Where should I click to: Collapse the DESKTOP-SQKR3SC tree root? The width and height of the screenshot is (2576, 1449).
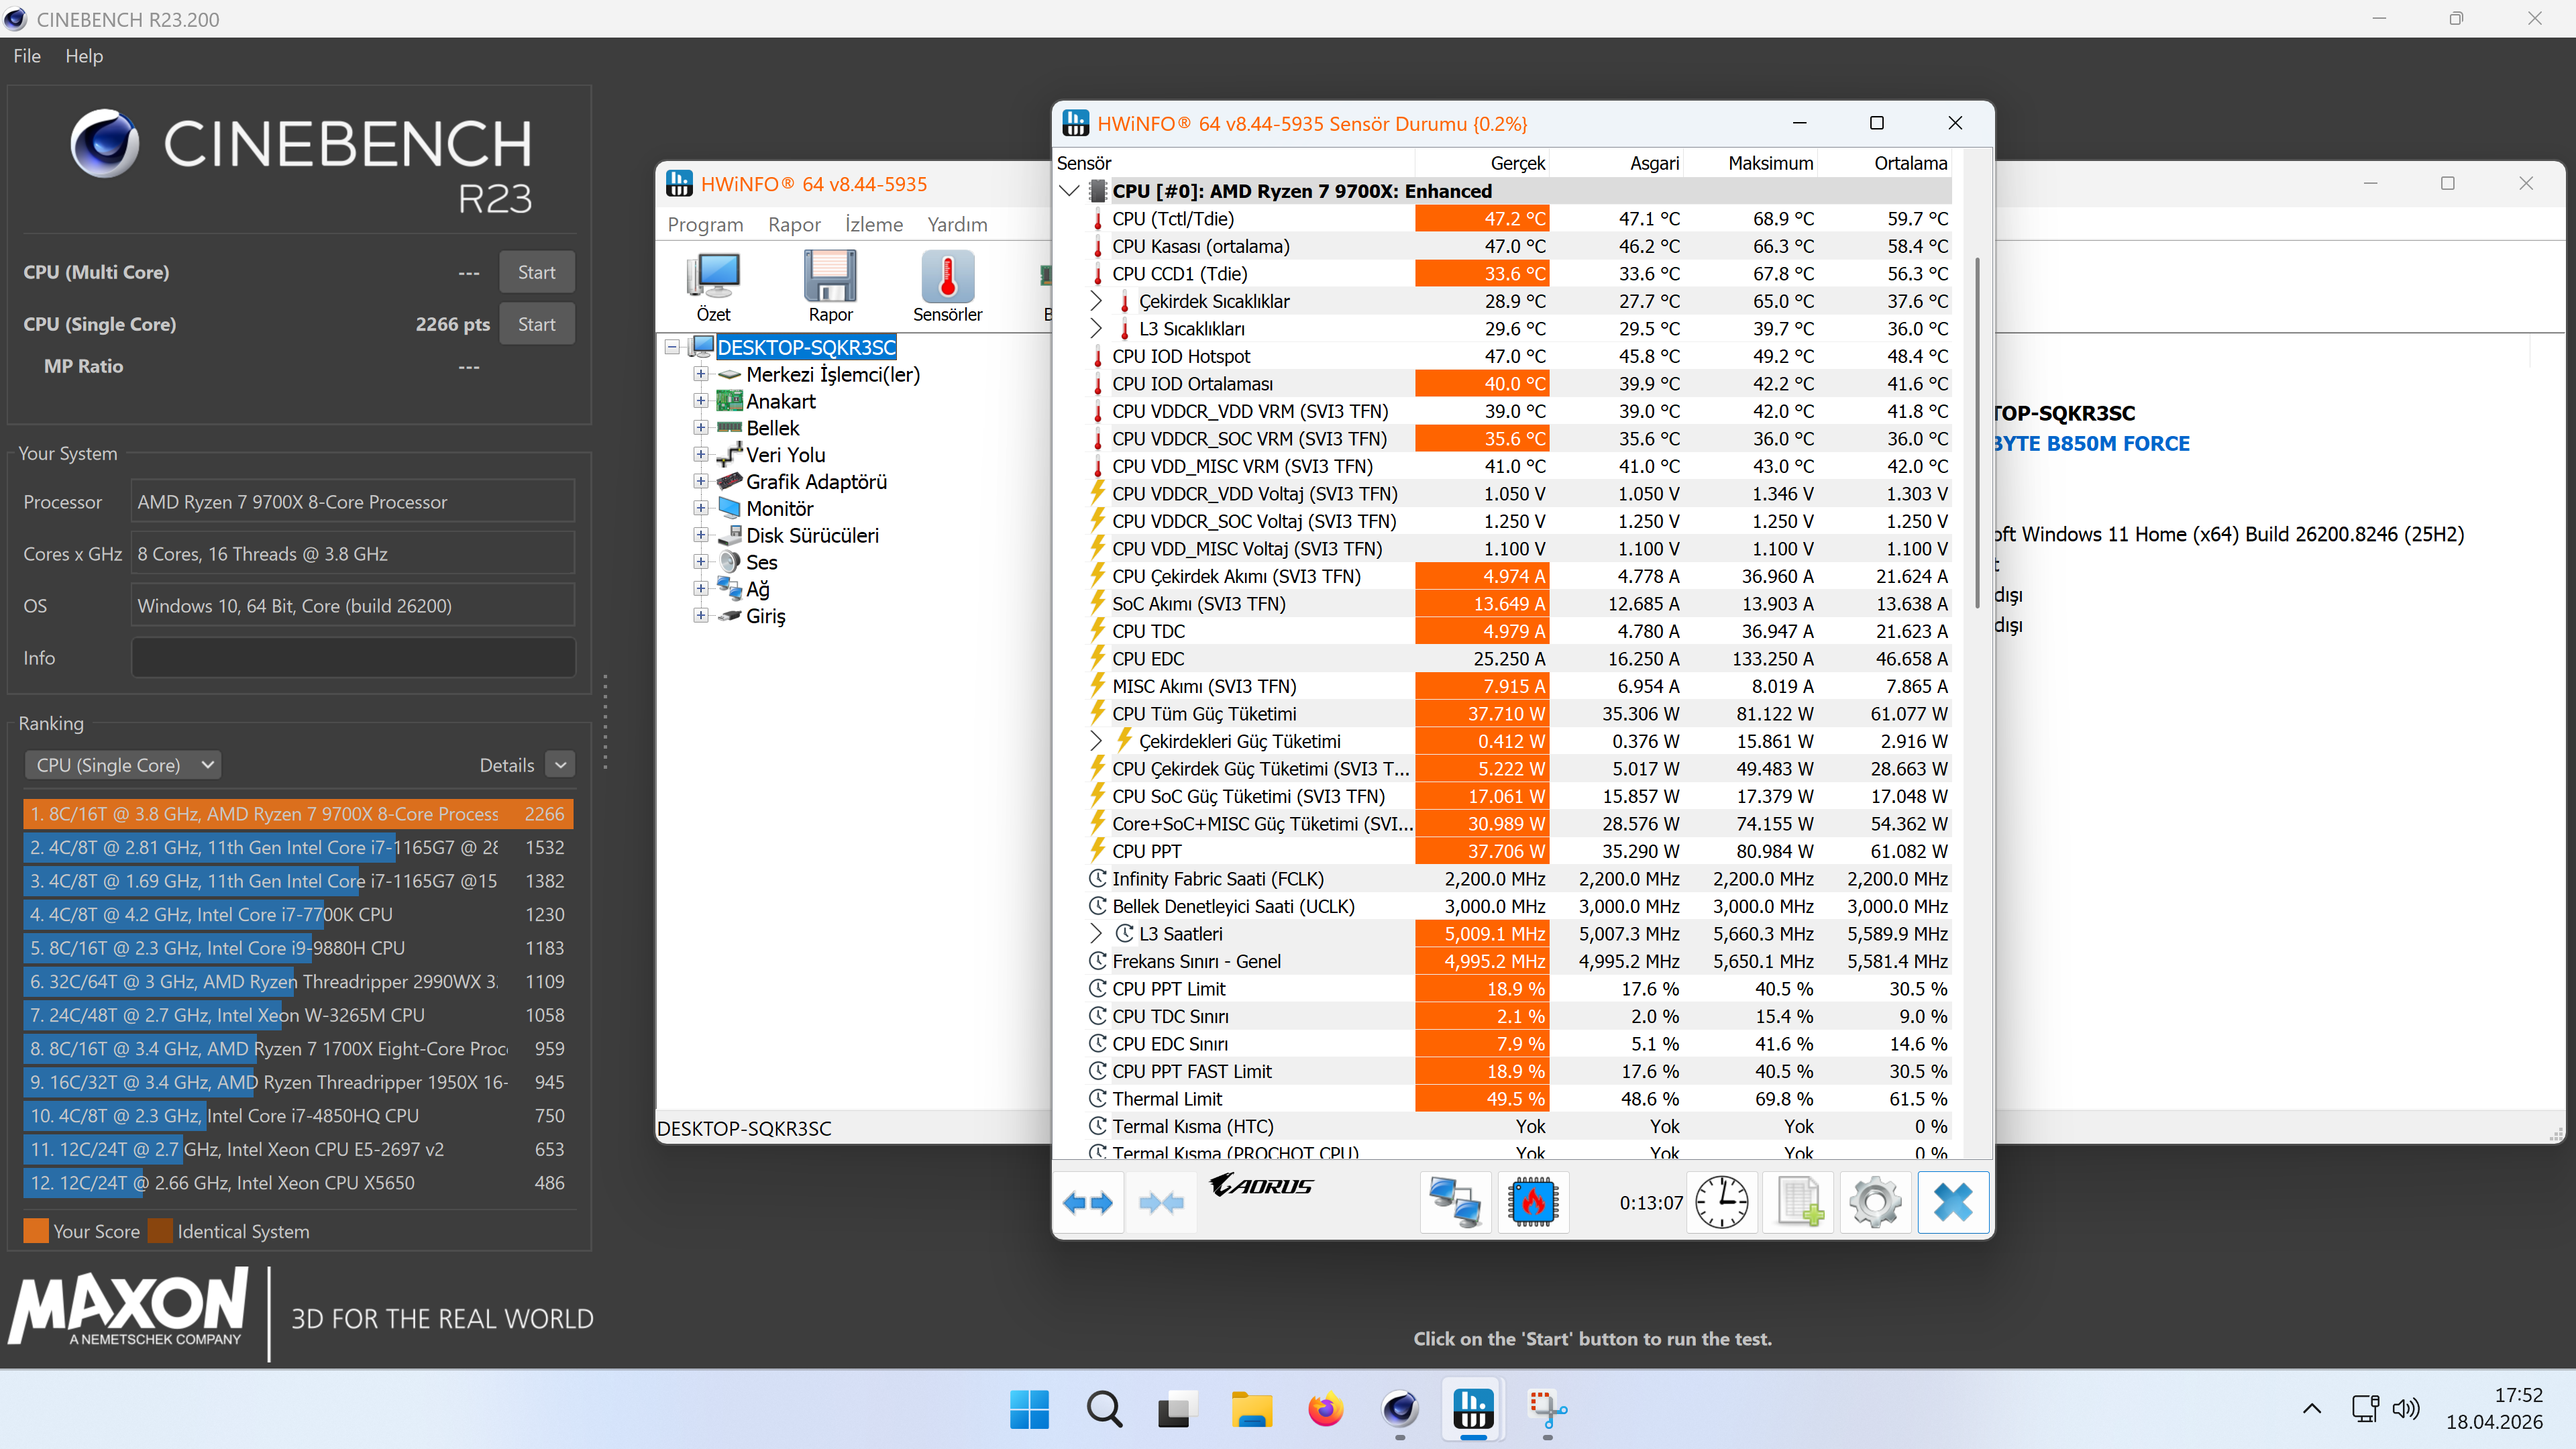click(x=673, y=347)
